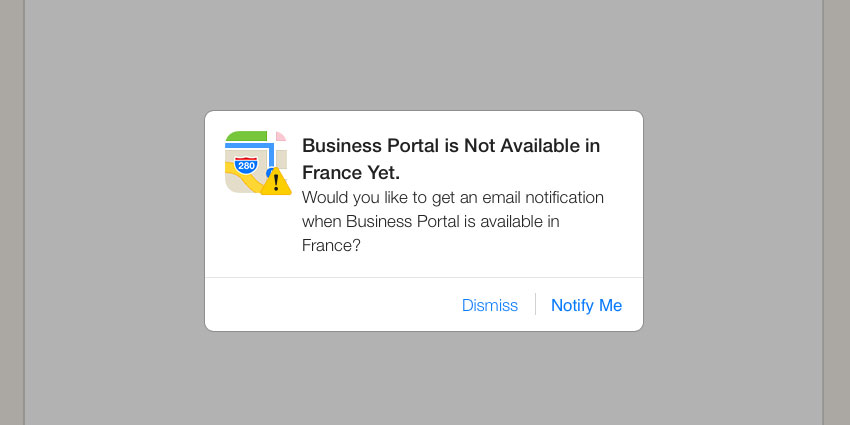This screenshot has width=850, height=425.
Task: Click the word 'France?' ending the message
Action: coord(331,246)
